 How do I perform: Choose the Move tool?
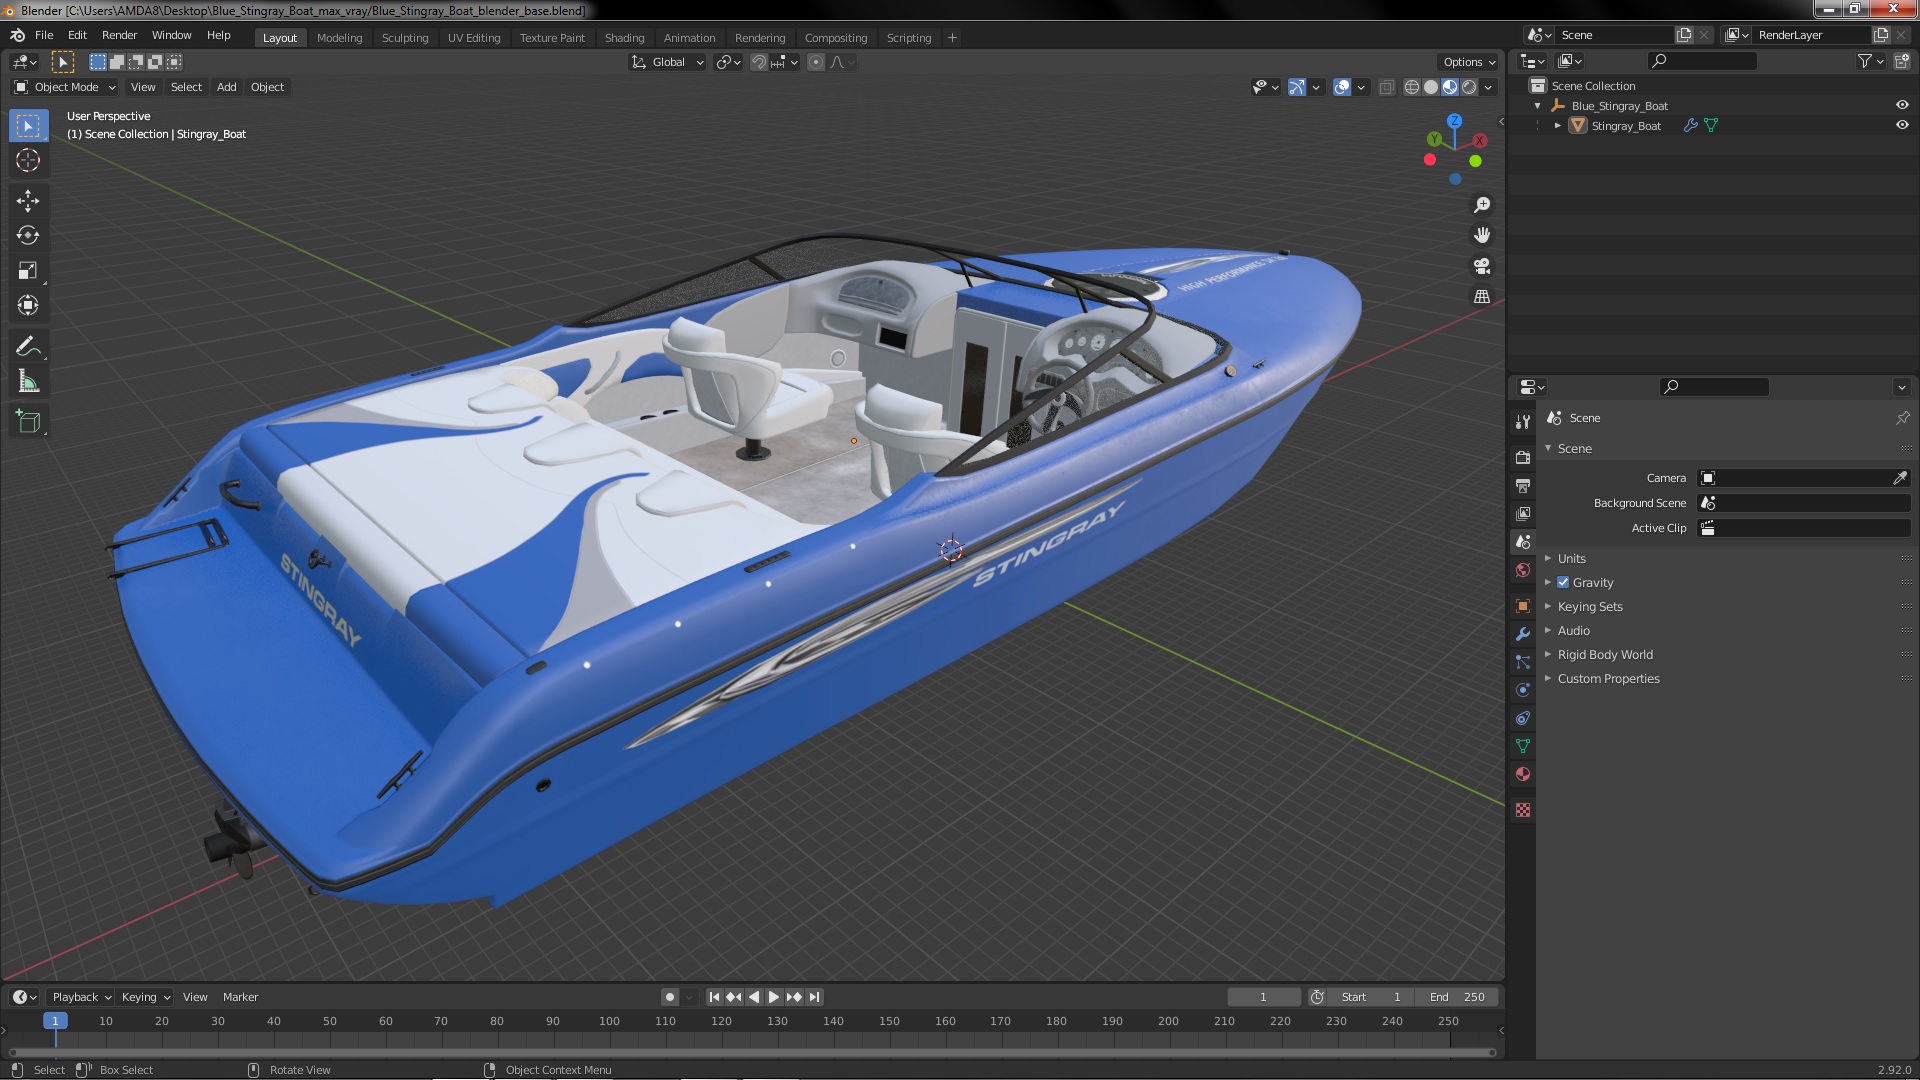[28, 201]
